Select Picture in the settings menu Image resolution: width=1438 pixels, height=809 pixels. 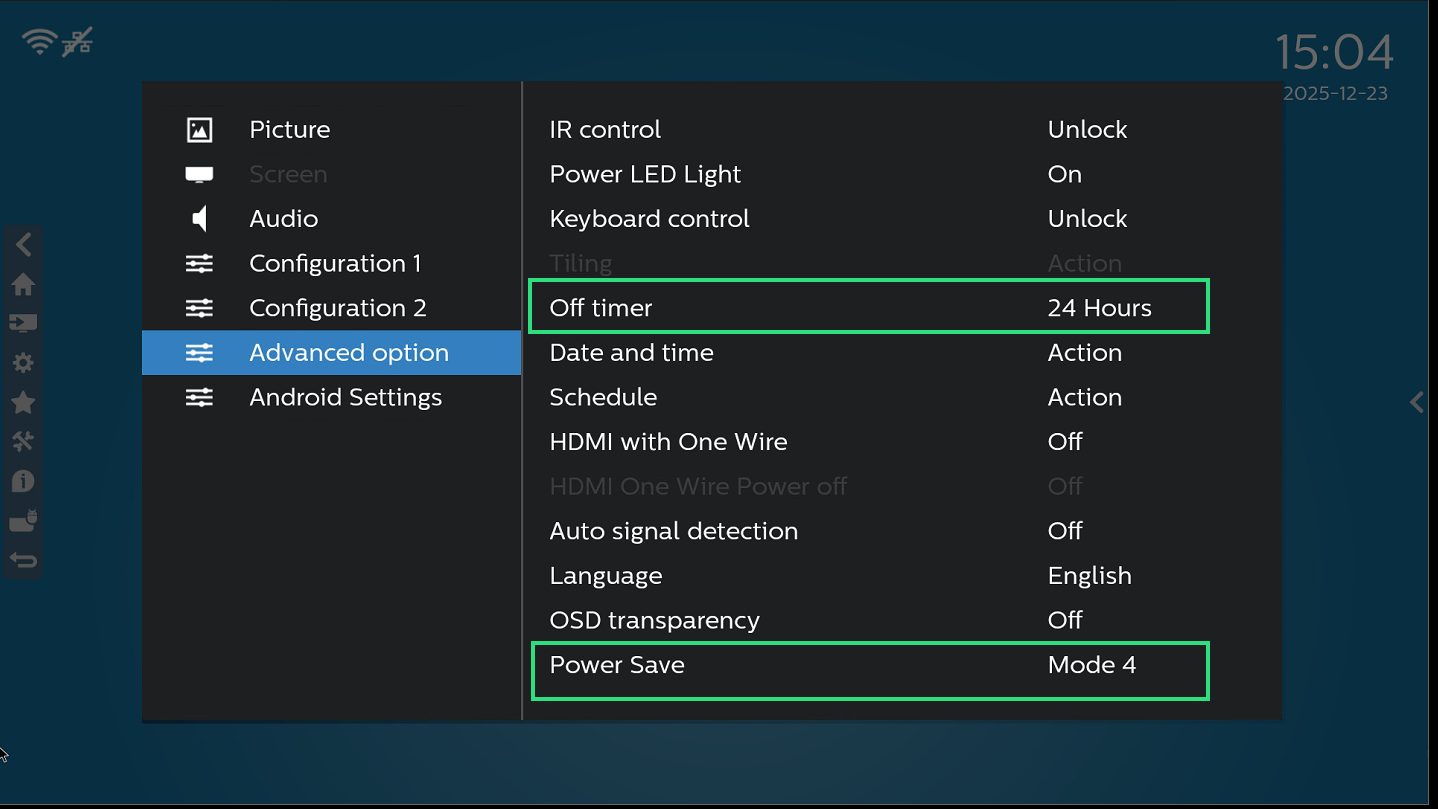point(289,130)
